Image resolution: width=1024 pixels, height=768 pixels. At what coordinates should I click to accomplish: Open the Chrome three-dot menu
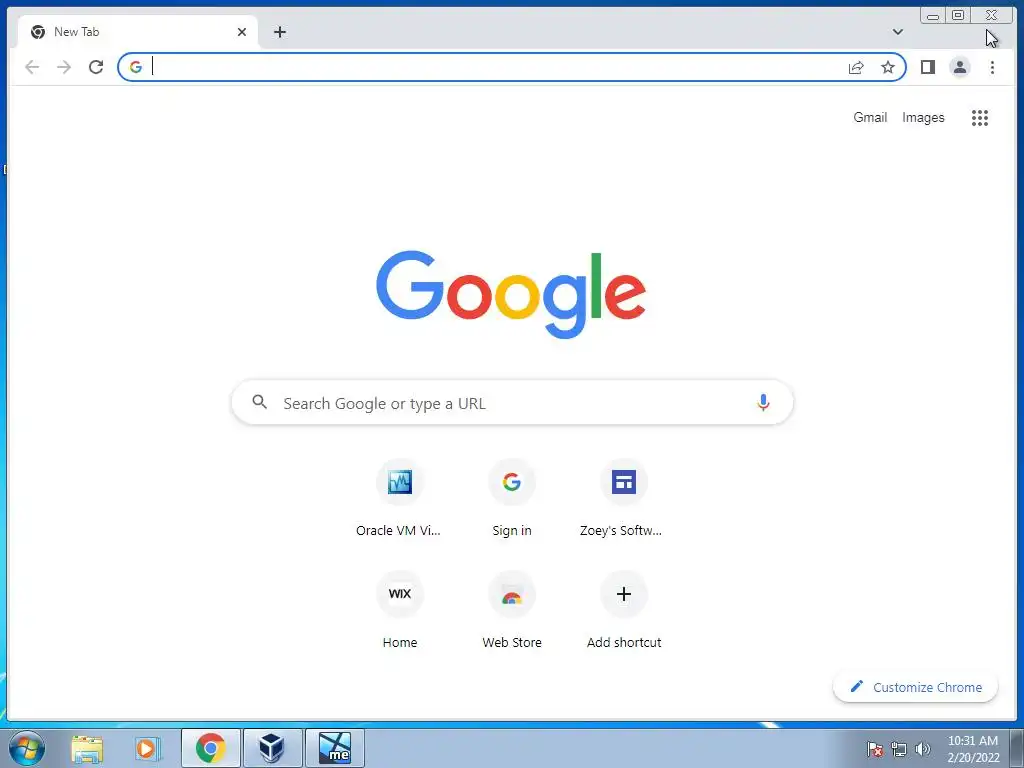(x=992, y=67)
